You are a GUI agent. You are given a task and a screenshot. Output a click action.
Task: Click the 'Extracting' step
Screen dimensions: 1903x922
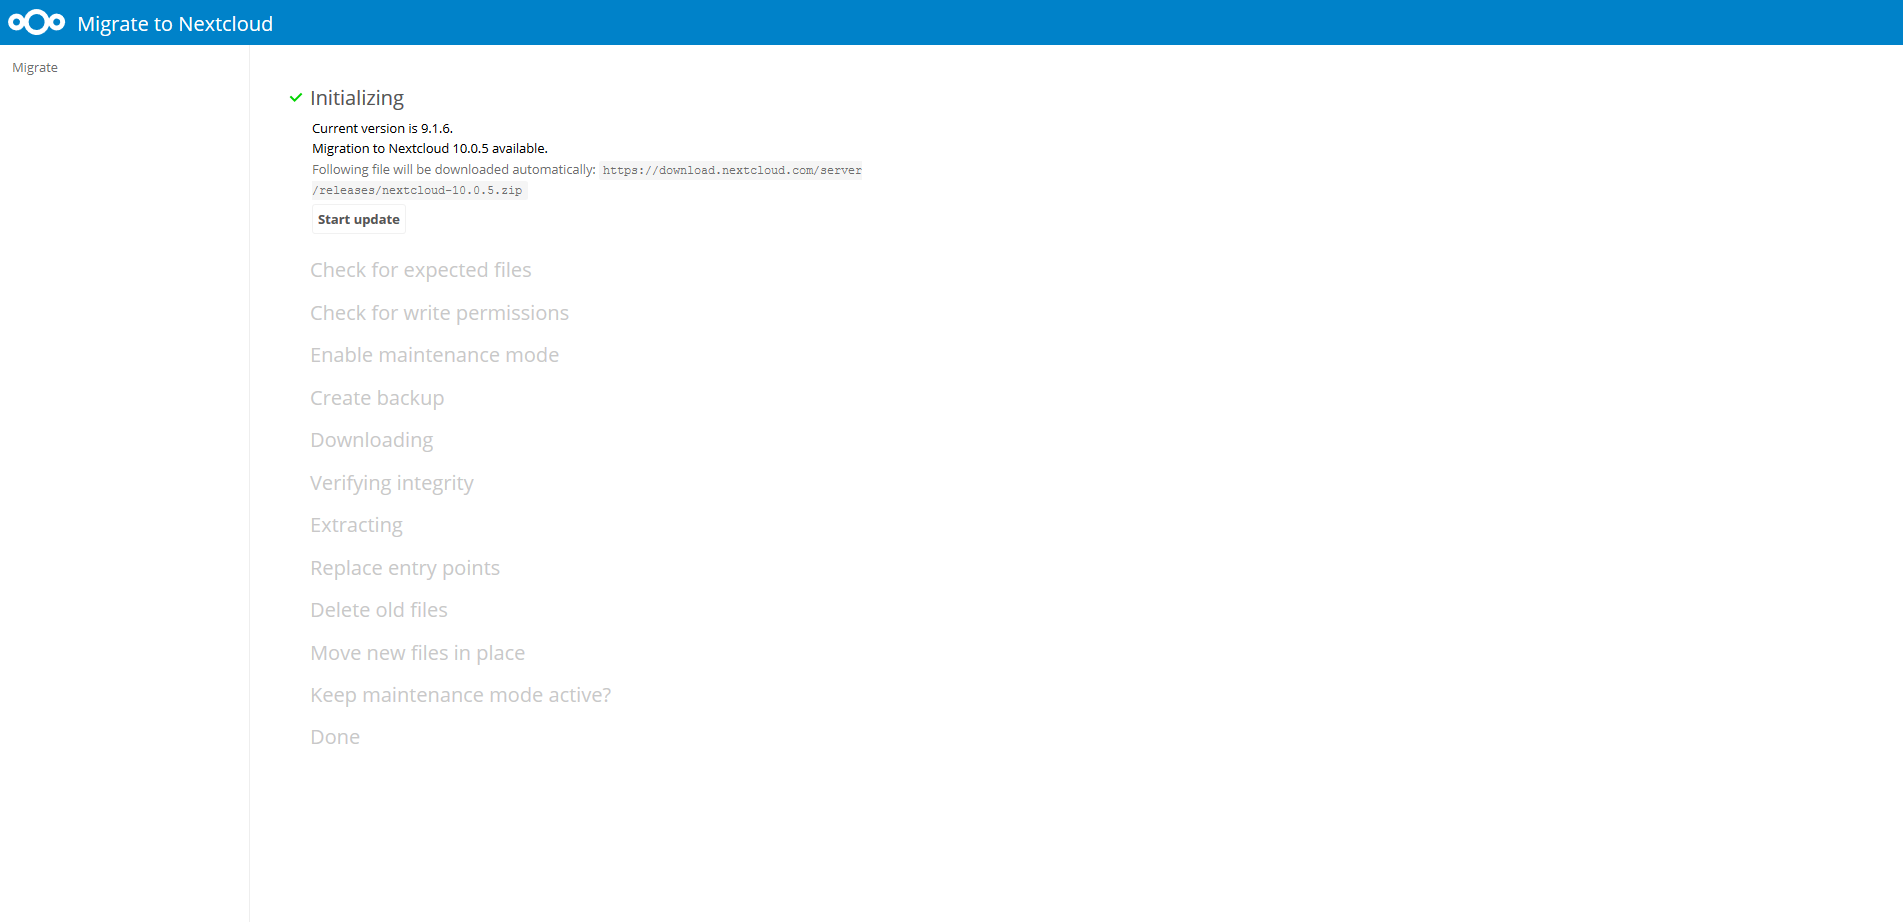(x=357, y=525)
